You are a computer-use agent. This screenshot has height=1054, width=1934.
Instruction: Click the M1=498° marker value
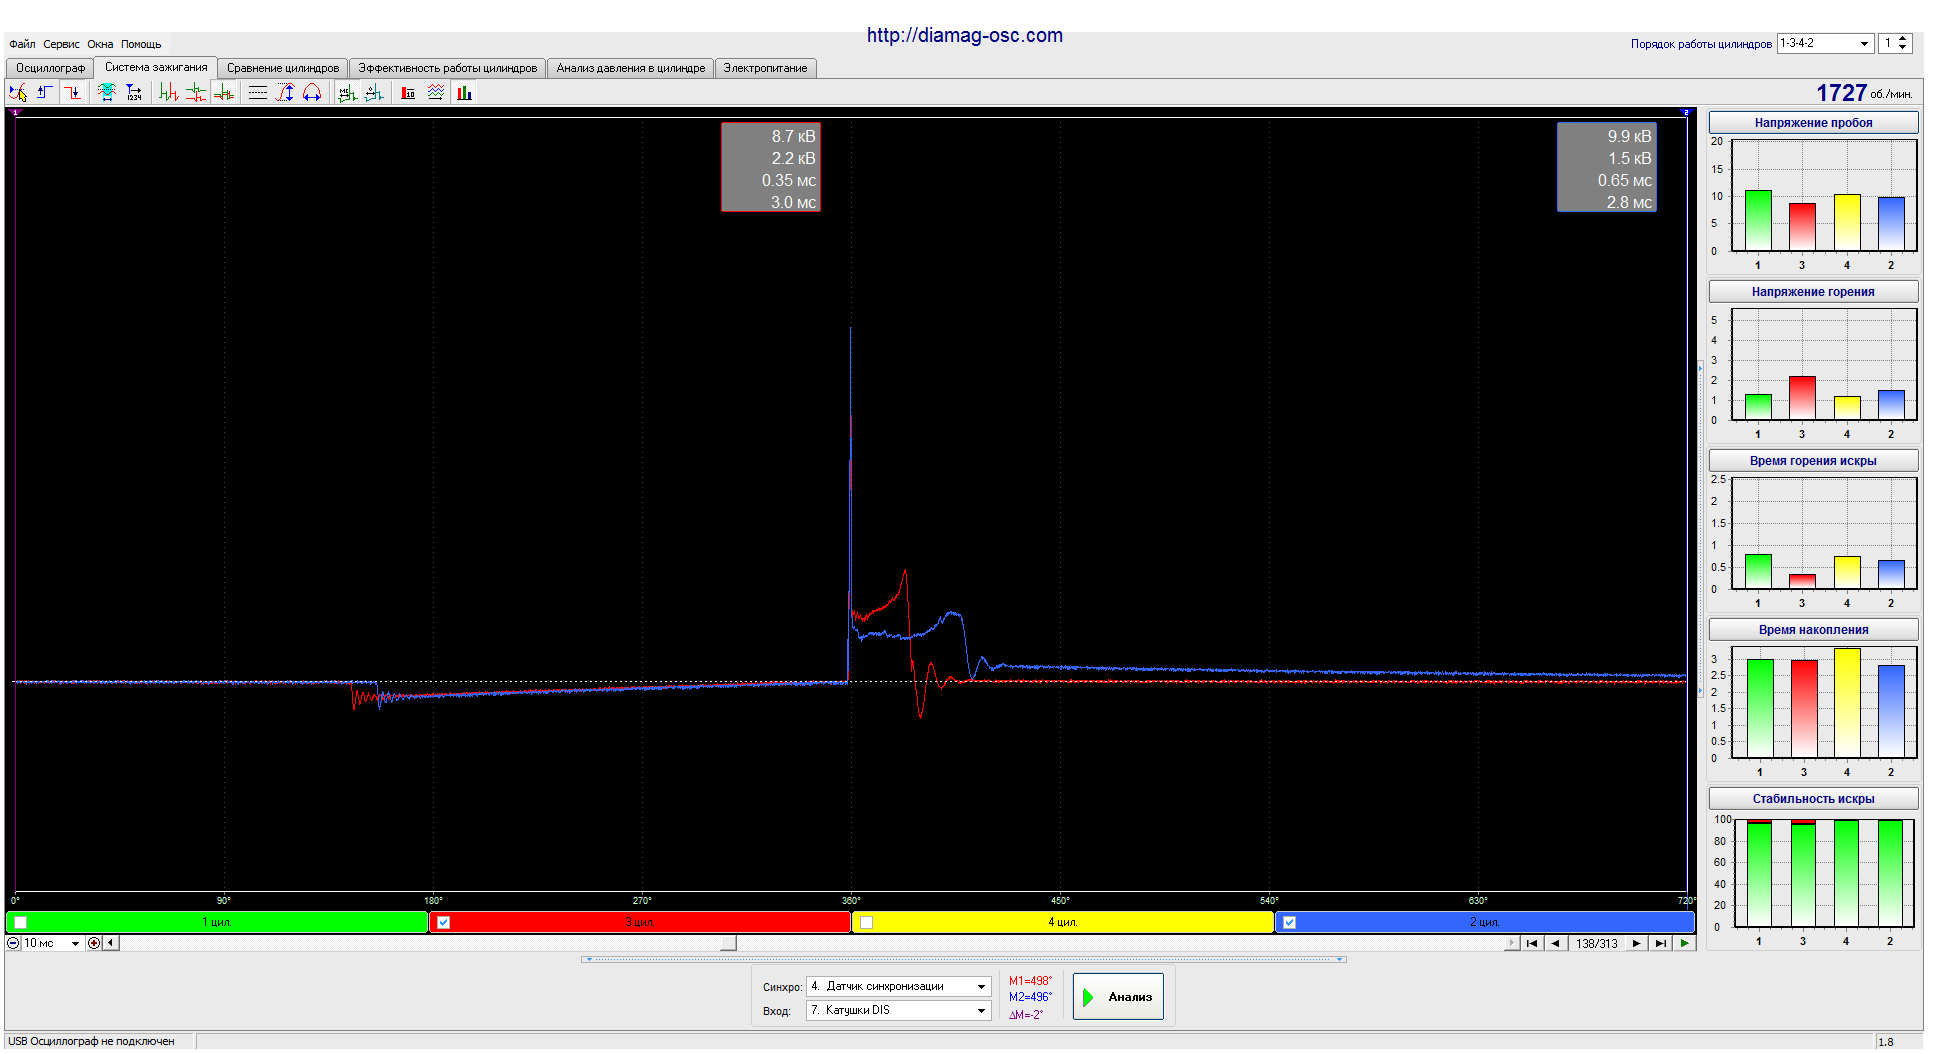(1030, 981)
